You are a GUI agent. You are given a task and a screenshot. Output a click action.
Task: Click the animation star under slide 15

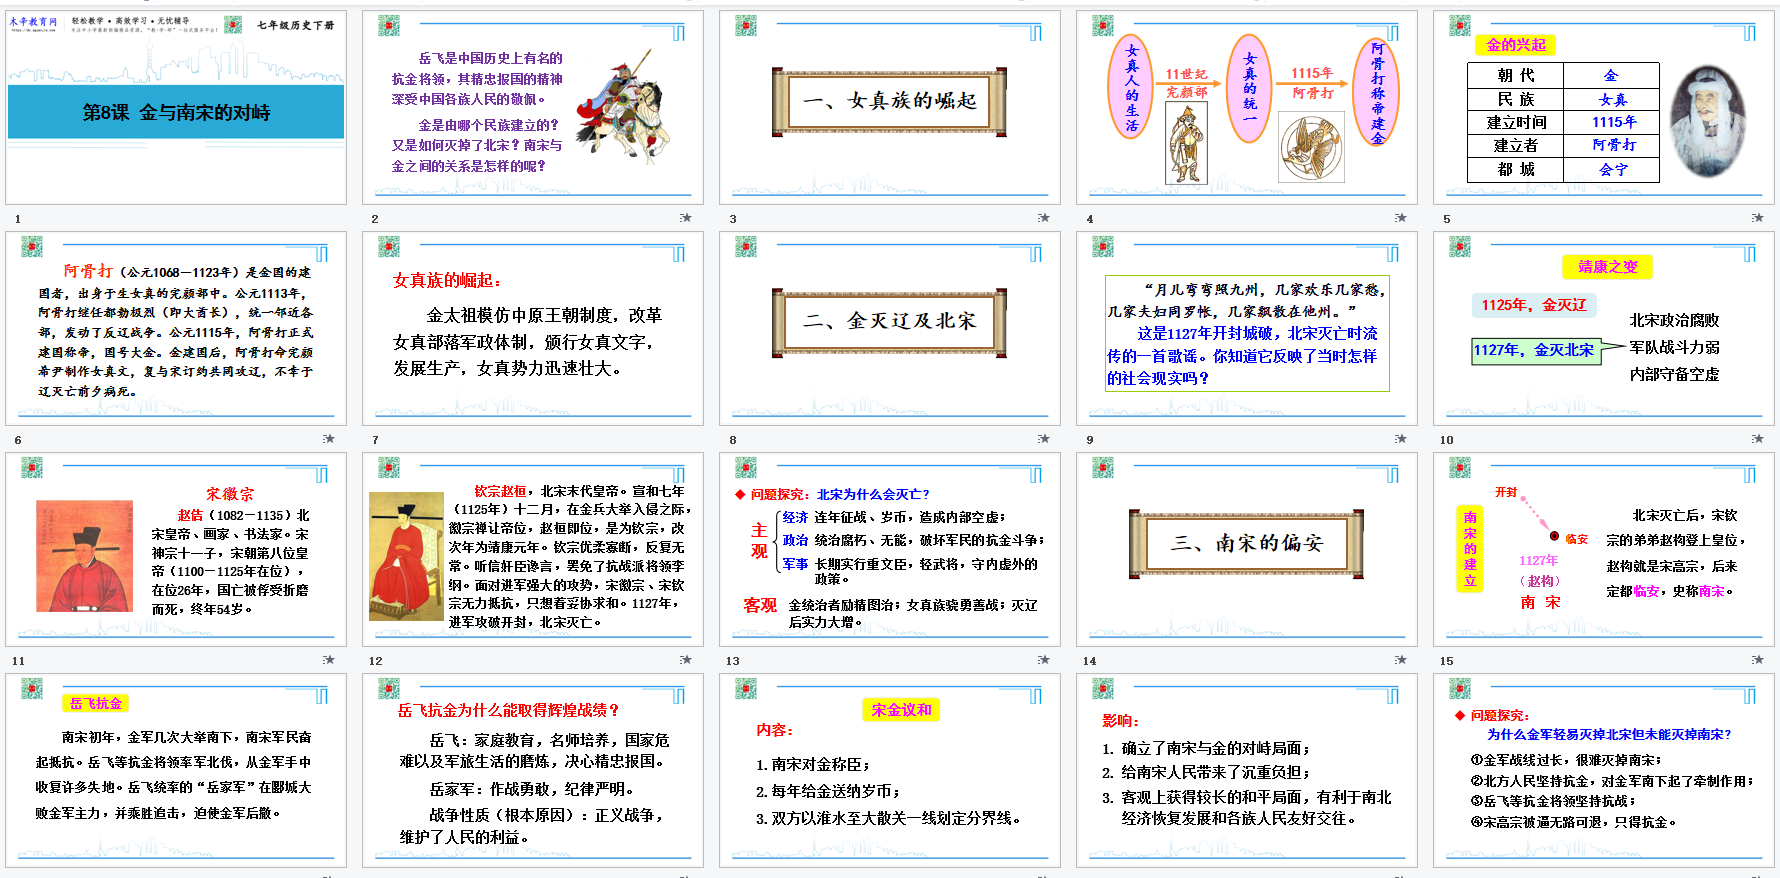pos(1757,659)
